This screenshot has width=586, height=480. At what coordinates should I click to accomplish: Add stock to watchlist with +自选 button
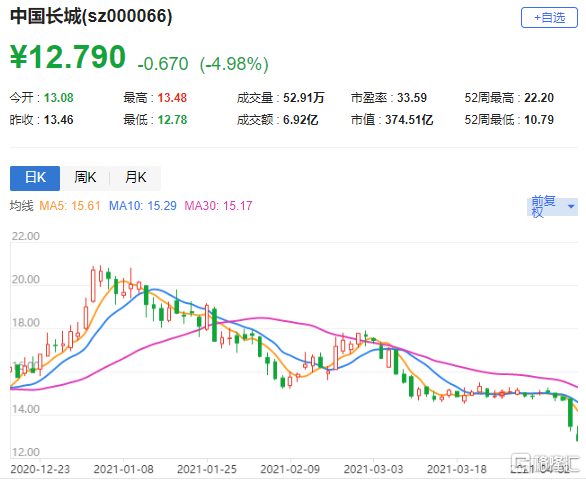[549, 18]
